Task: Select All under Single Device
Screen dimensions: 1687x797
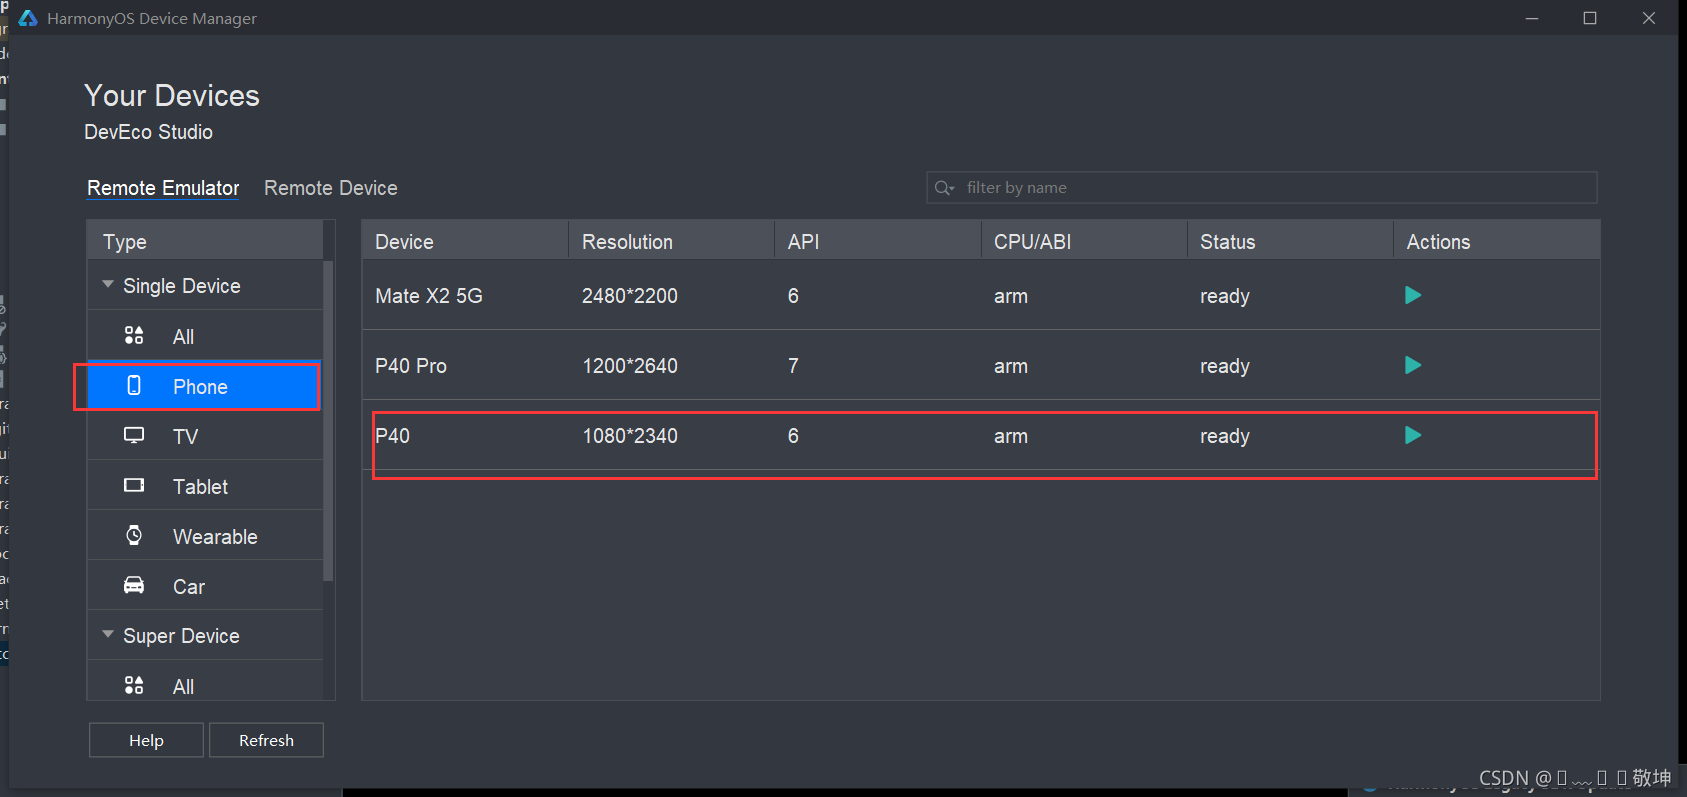Action: [205, 336]
